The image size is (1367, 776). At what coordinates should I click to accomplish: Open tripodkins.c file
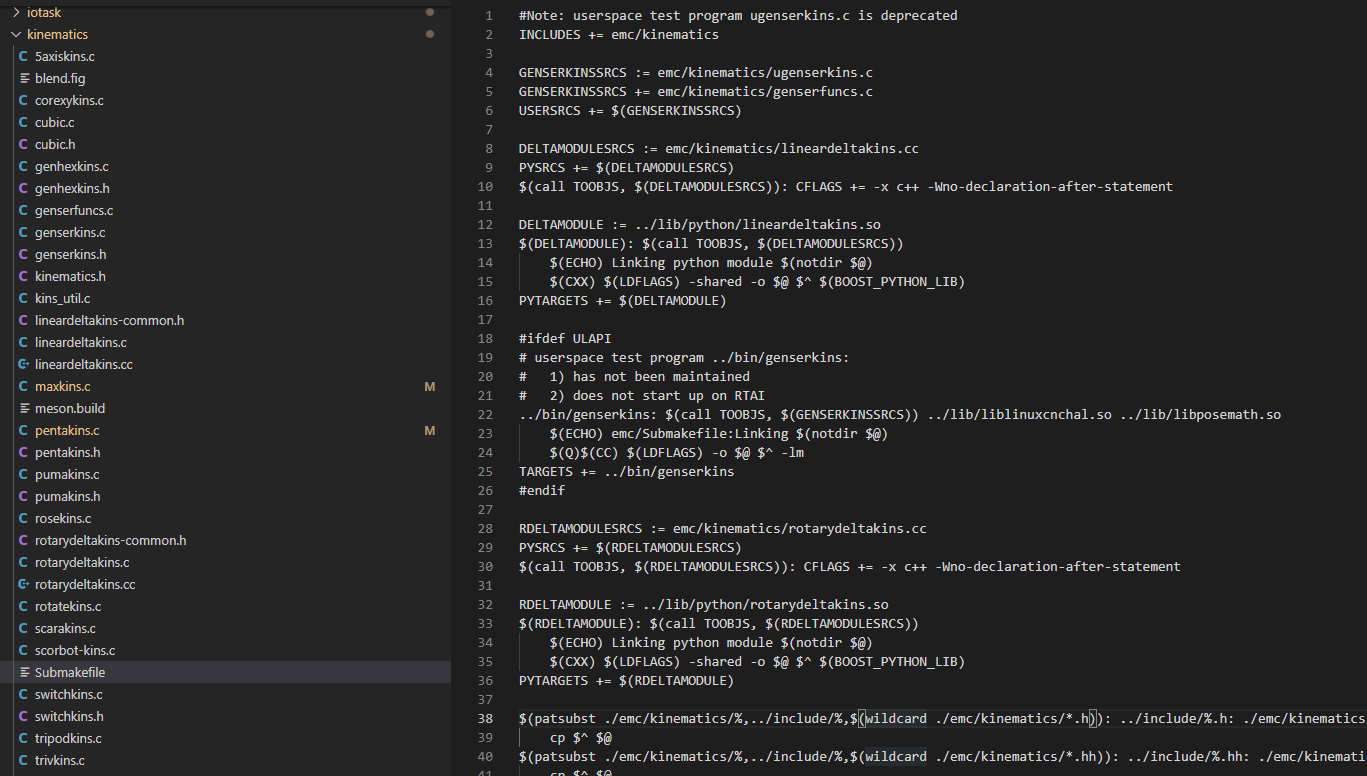pyautogui.click(x=68, y=738)
